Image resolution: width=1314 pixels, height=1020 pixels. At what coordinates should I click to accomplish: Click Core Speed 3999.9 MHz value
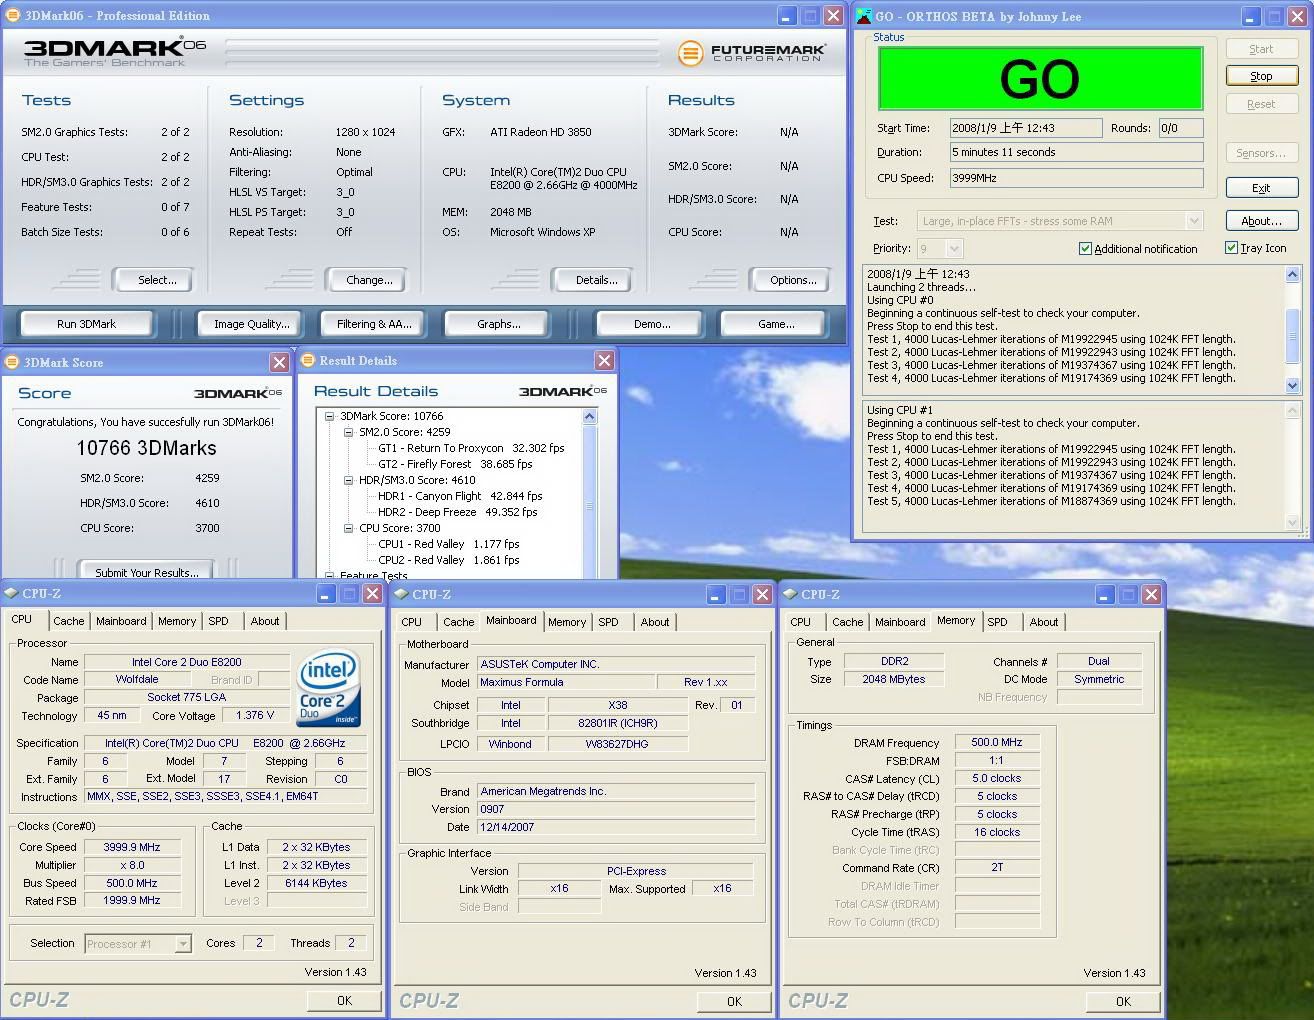pyautogui.click(x=132, y=847)
